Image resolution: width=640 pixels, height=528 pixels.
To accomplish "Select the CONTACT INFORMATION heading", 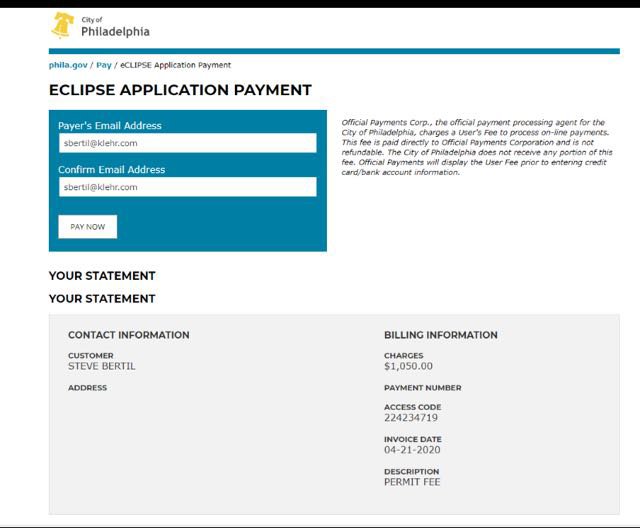I will 128,335.
